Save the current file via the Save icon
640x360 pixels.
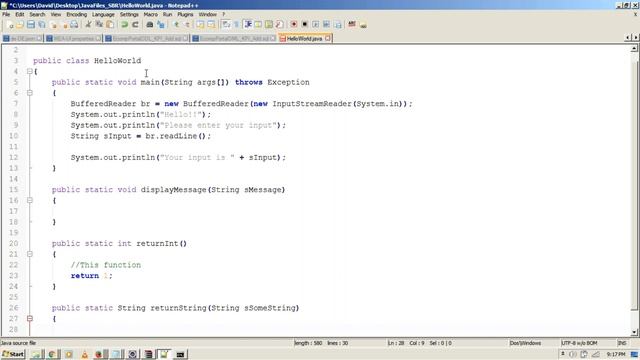(31, 25)
